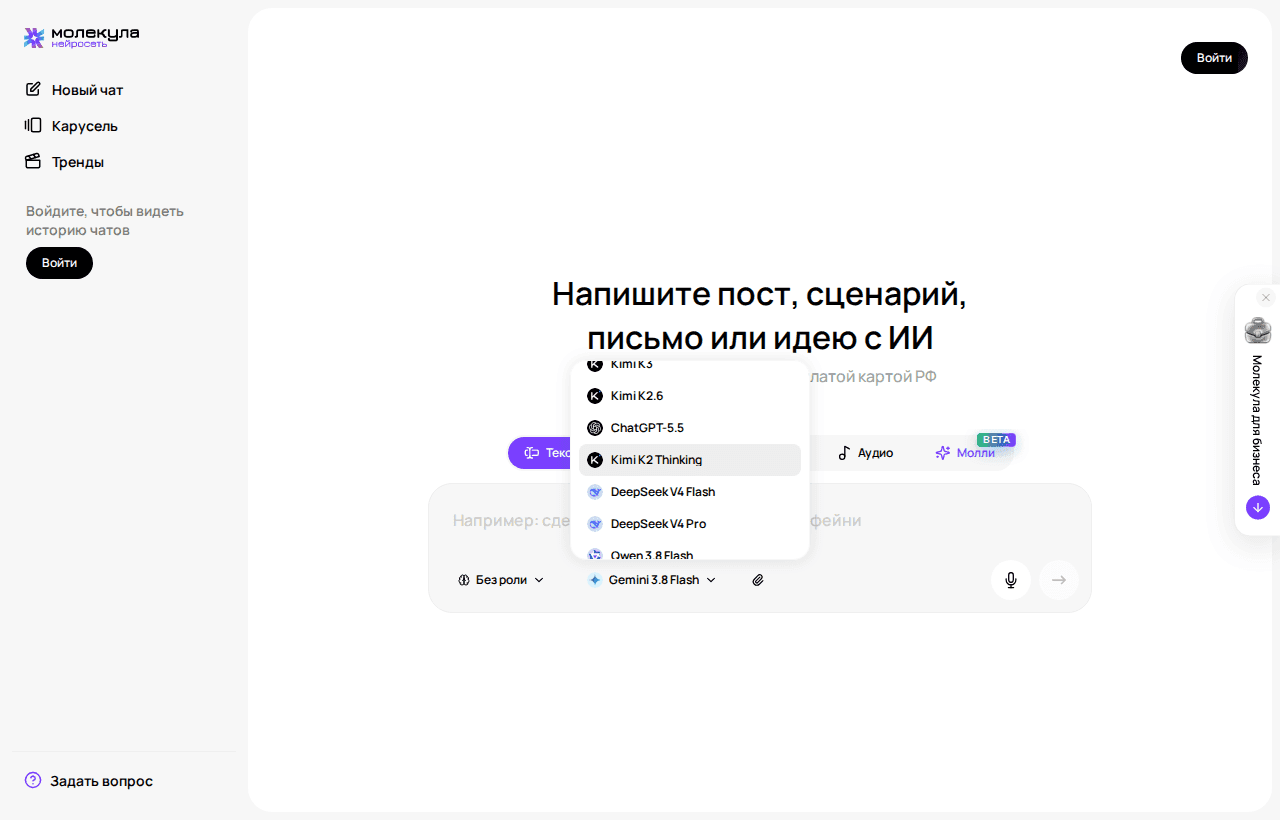The image size is (1280, 820).
Task: Start a Новый чат from the sidebar
Action: point(74,90)
